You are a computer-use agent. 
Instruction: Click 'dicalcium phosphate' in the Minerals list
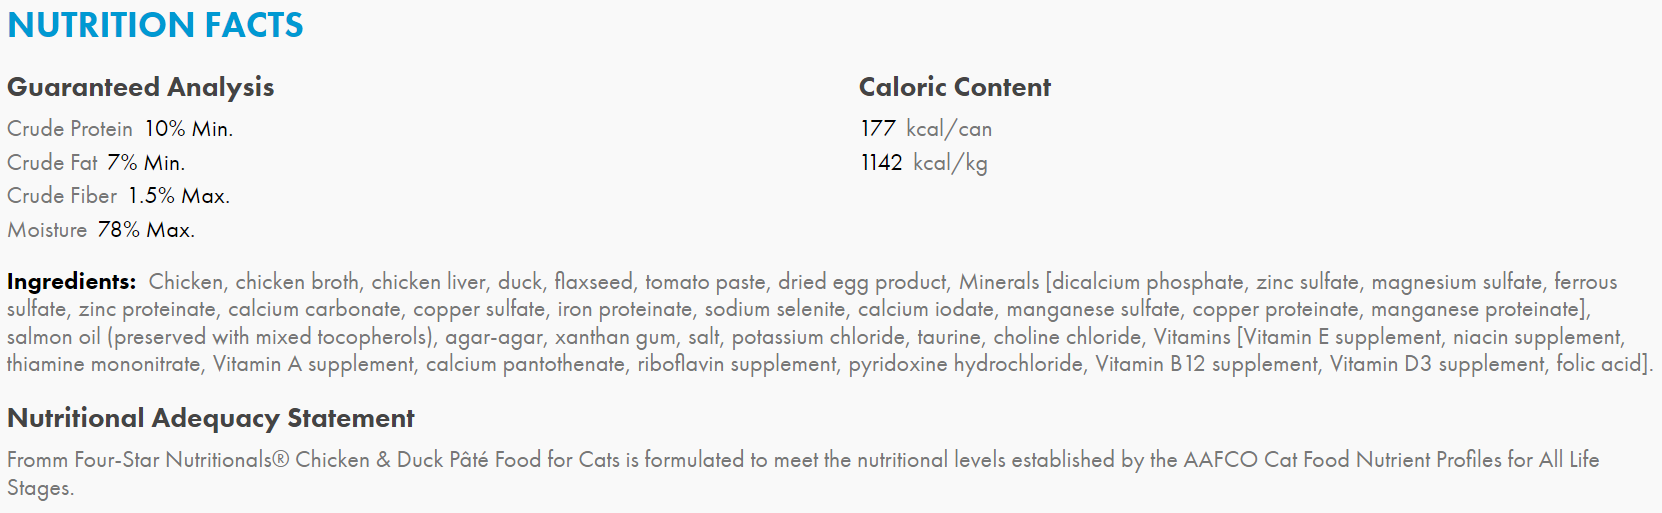click(x=1148, y=282)
